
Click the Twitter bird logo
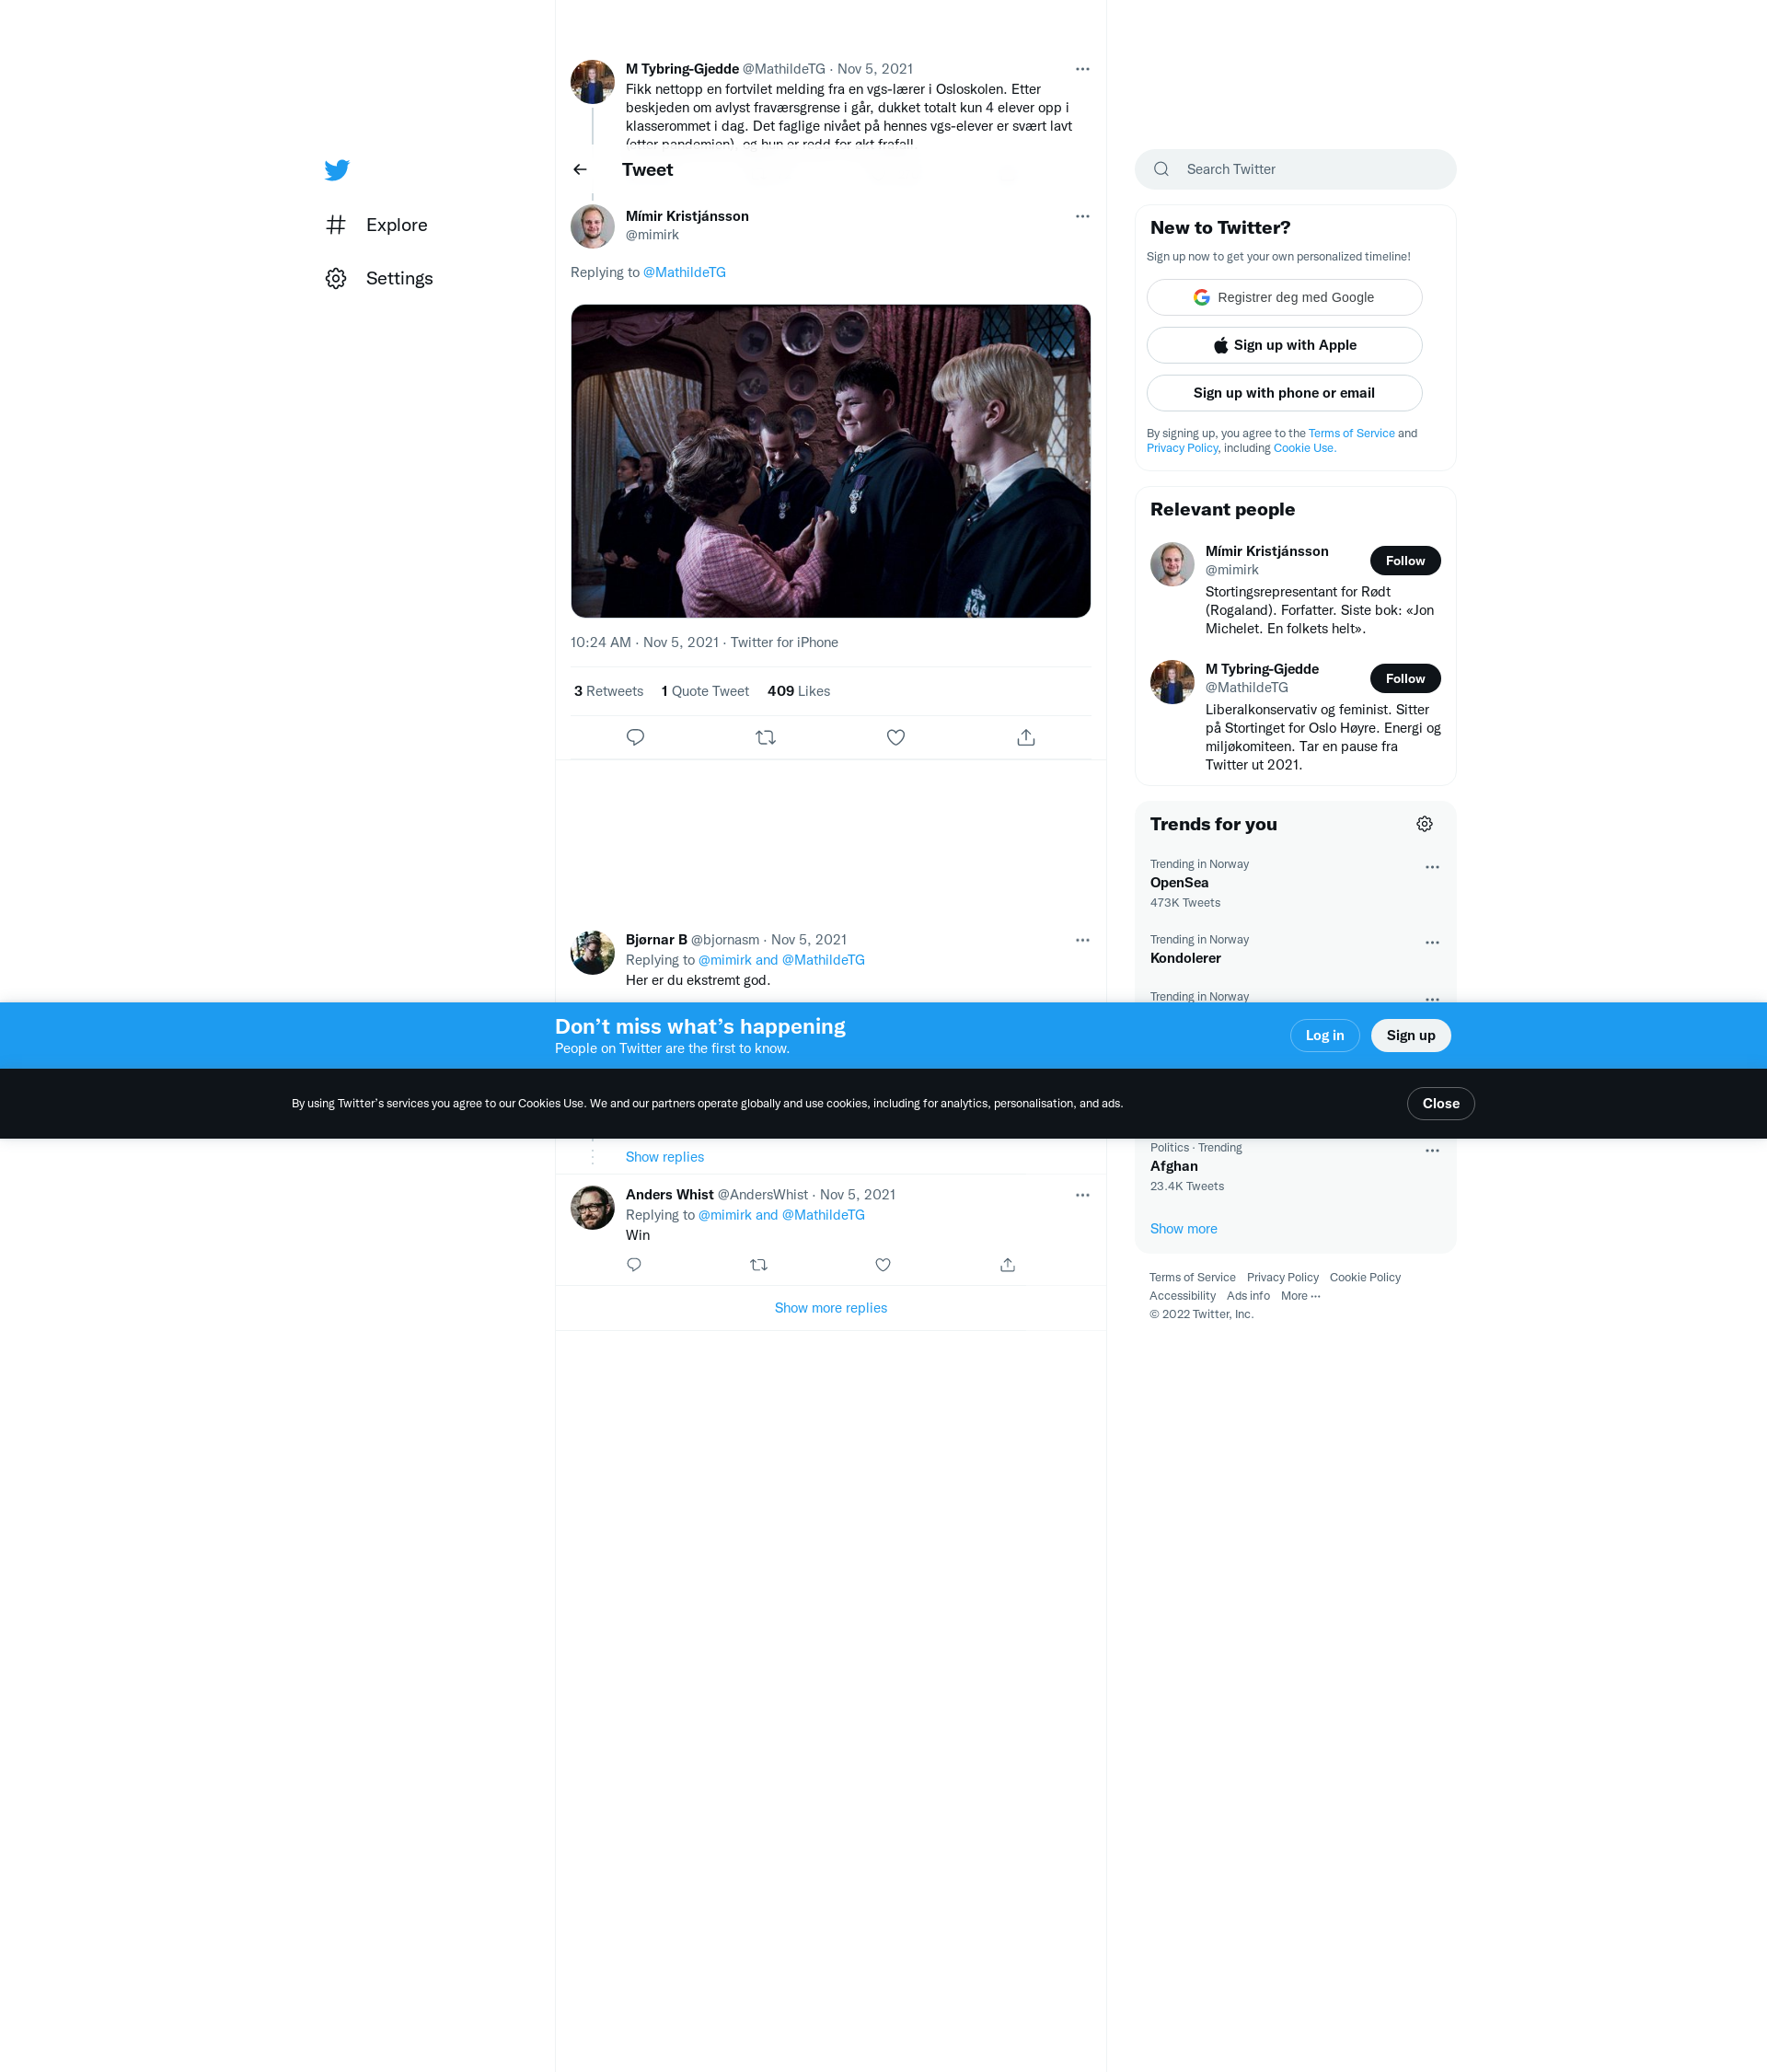point(337,170)
